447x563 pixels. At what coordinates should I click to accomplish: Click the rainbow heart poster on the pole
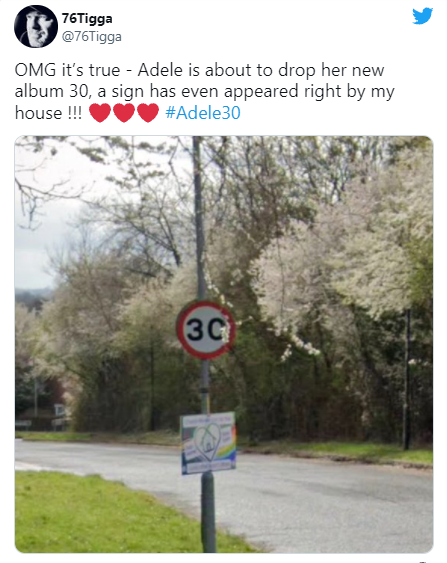coord(208,443)
